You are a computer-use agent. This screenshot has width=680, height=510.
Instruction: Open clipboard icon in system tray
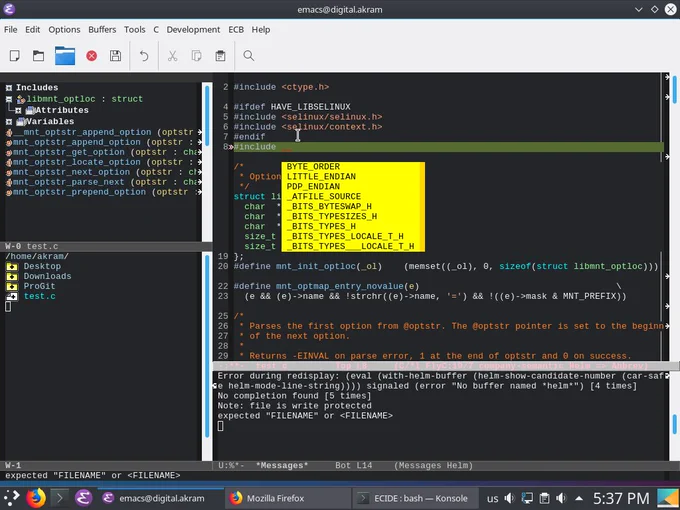(544, 498)
